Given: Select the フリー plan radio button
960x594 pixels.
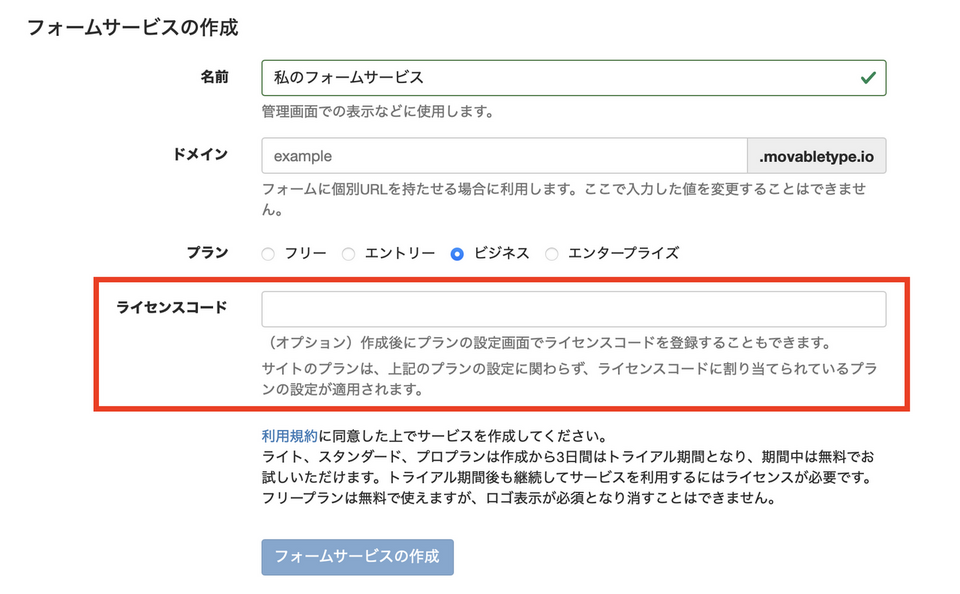Looking at the screenshot, I should pos(268,254).
